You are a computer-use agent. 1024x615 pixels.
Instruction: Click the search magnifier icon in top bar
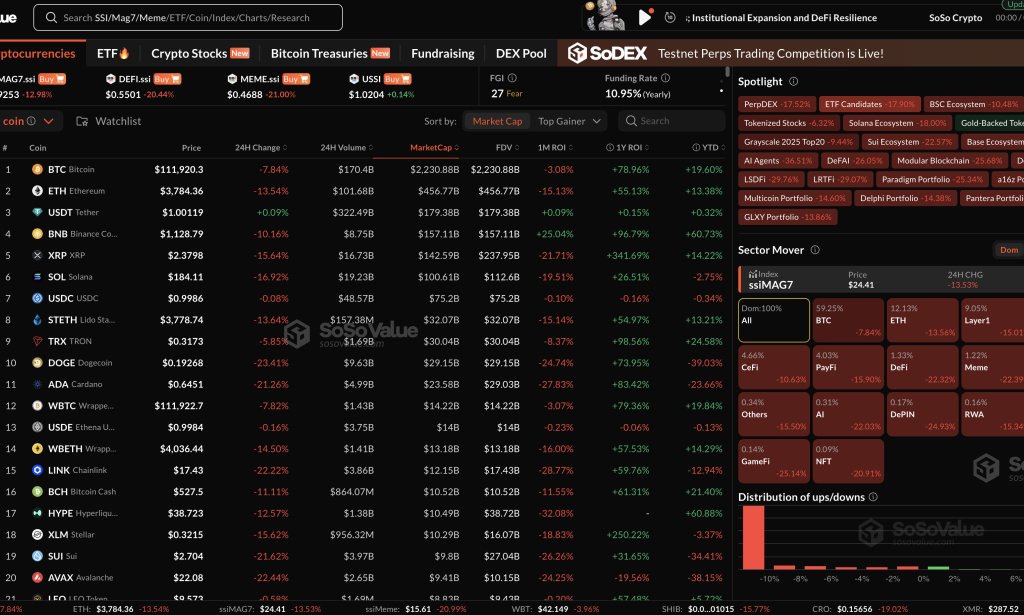tap(51, 18)
